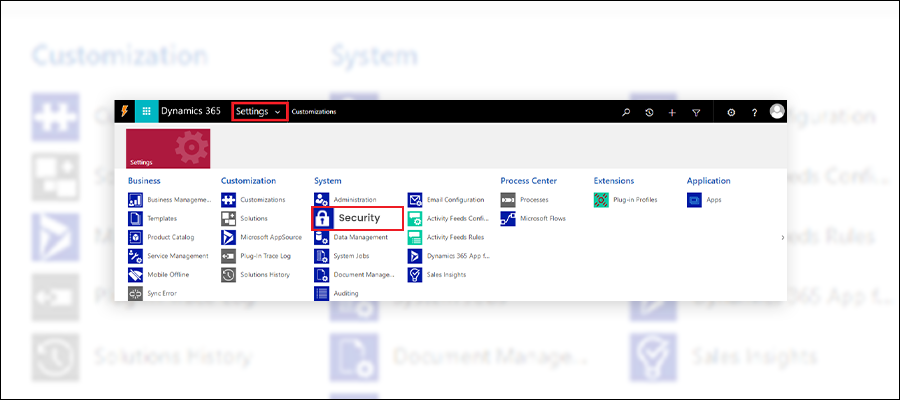Click the Solutions History icon
The height and width of the screenshot is (400, 900).
228,275
